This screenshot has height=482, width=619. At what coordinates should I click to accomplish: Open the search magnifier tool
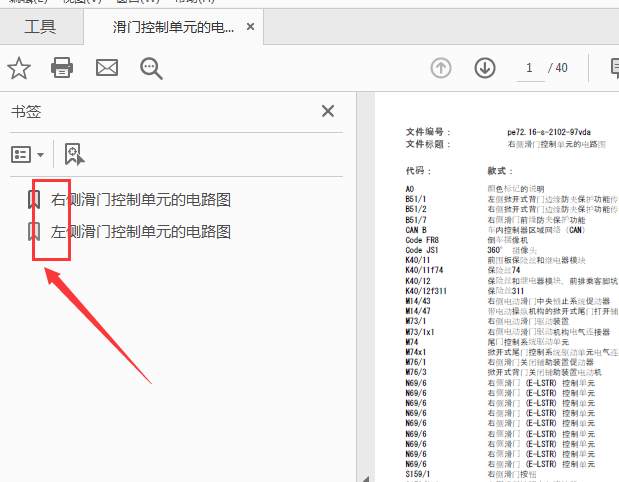151,69
